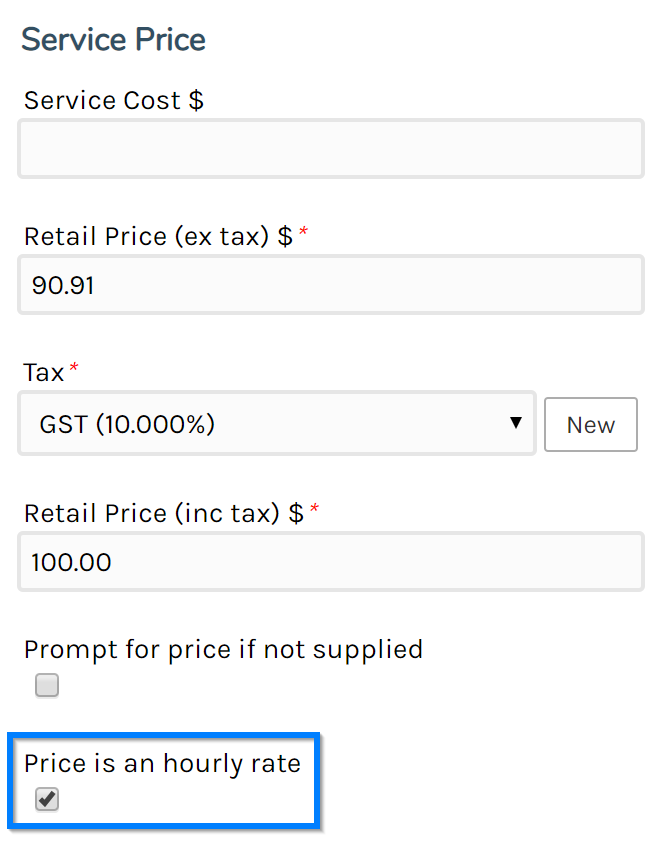The width and height of the screenshot is (665, 844).
Task: Click the 'Service Cost $' label
Action: point(113,100)
